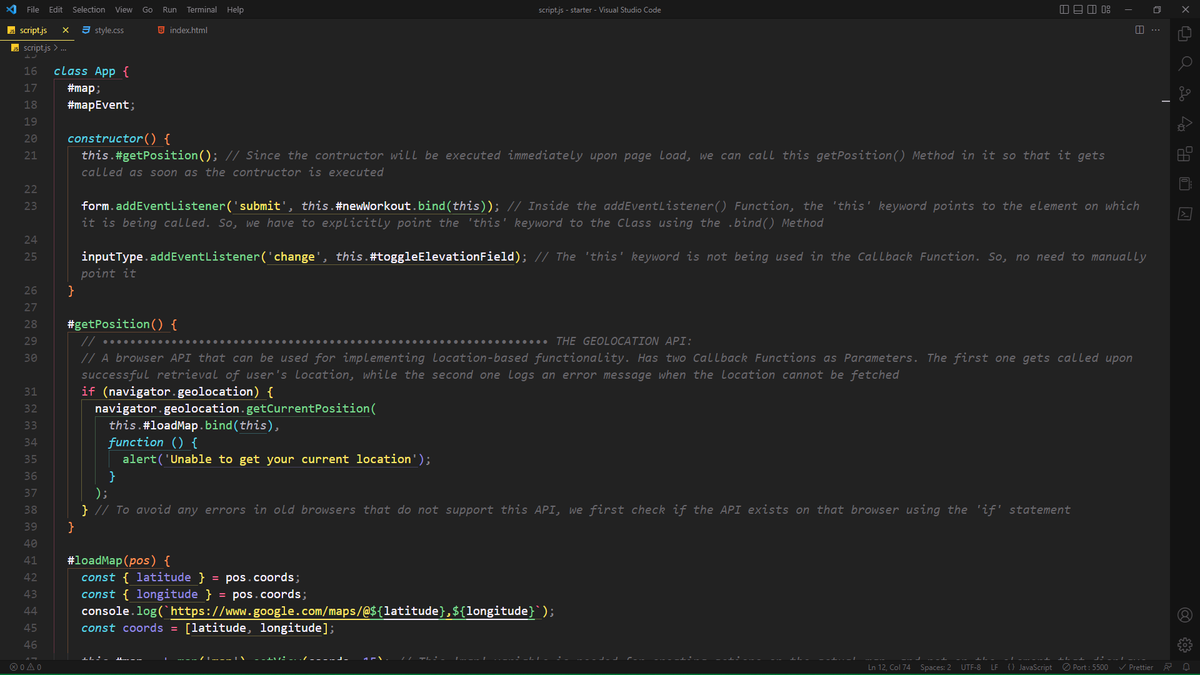Close the script.js tab

[x=66, y=30]
